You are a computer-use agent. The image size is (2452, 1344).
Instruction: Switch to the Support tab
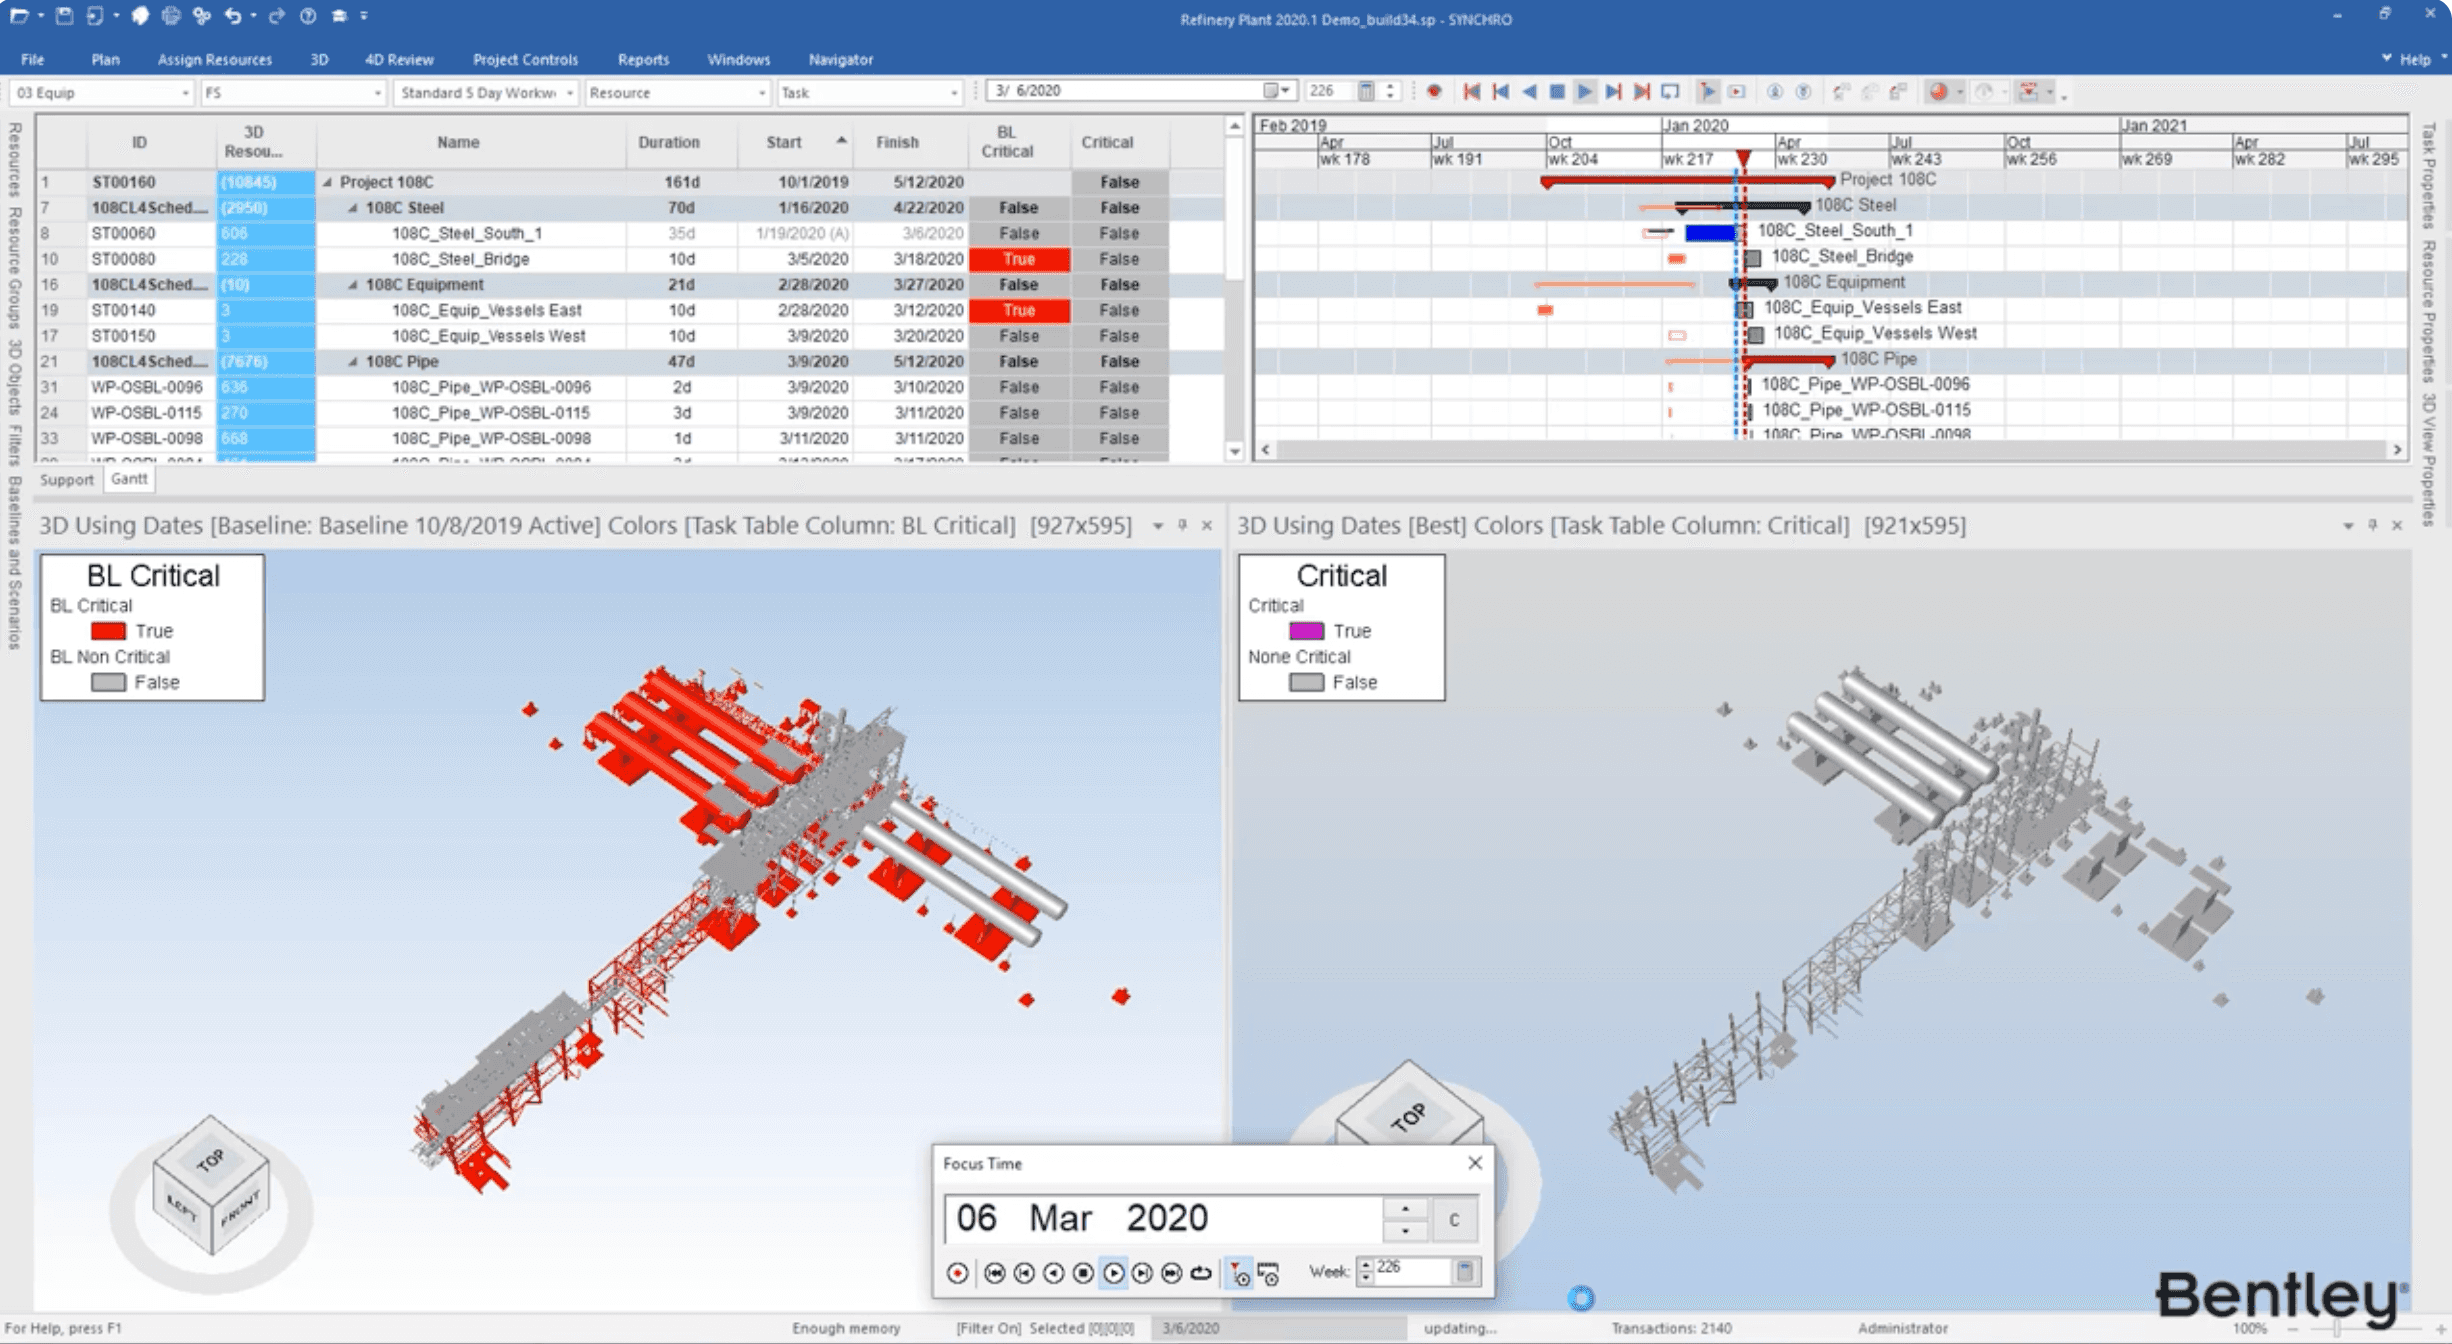pos(66,479)
